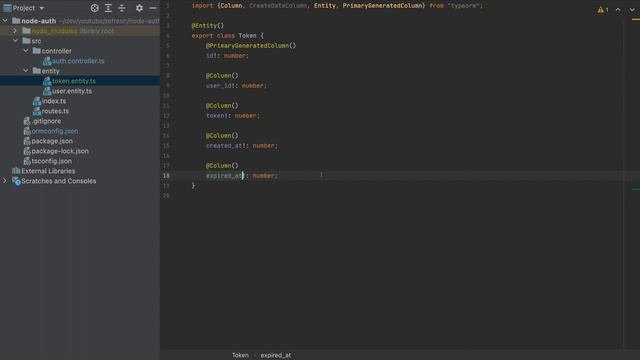Image resolution: width=640 pixels, height=360 pixels.
Task: Expand the node_modules folder
Action: (x=15, y=31)
